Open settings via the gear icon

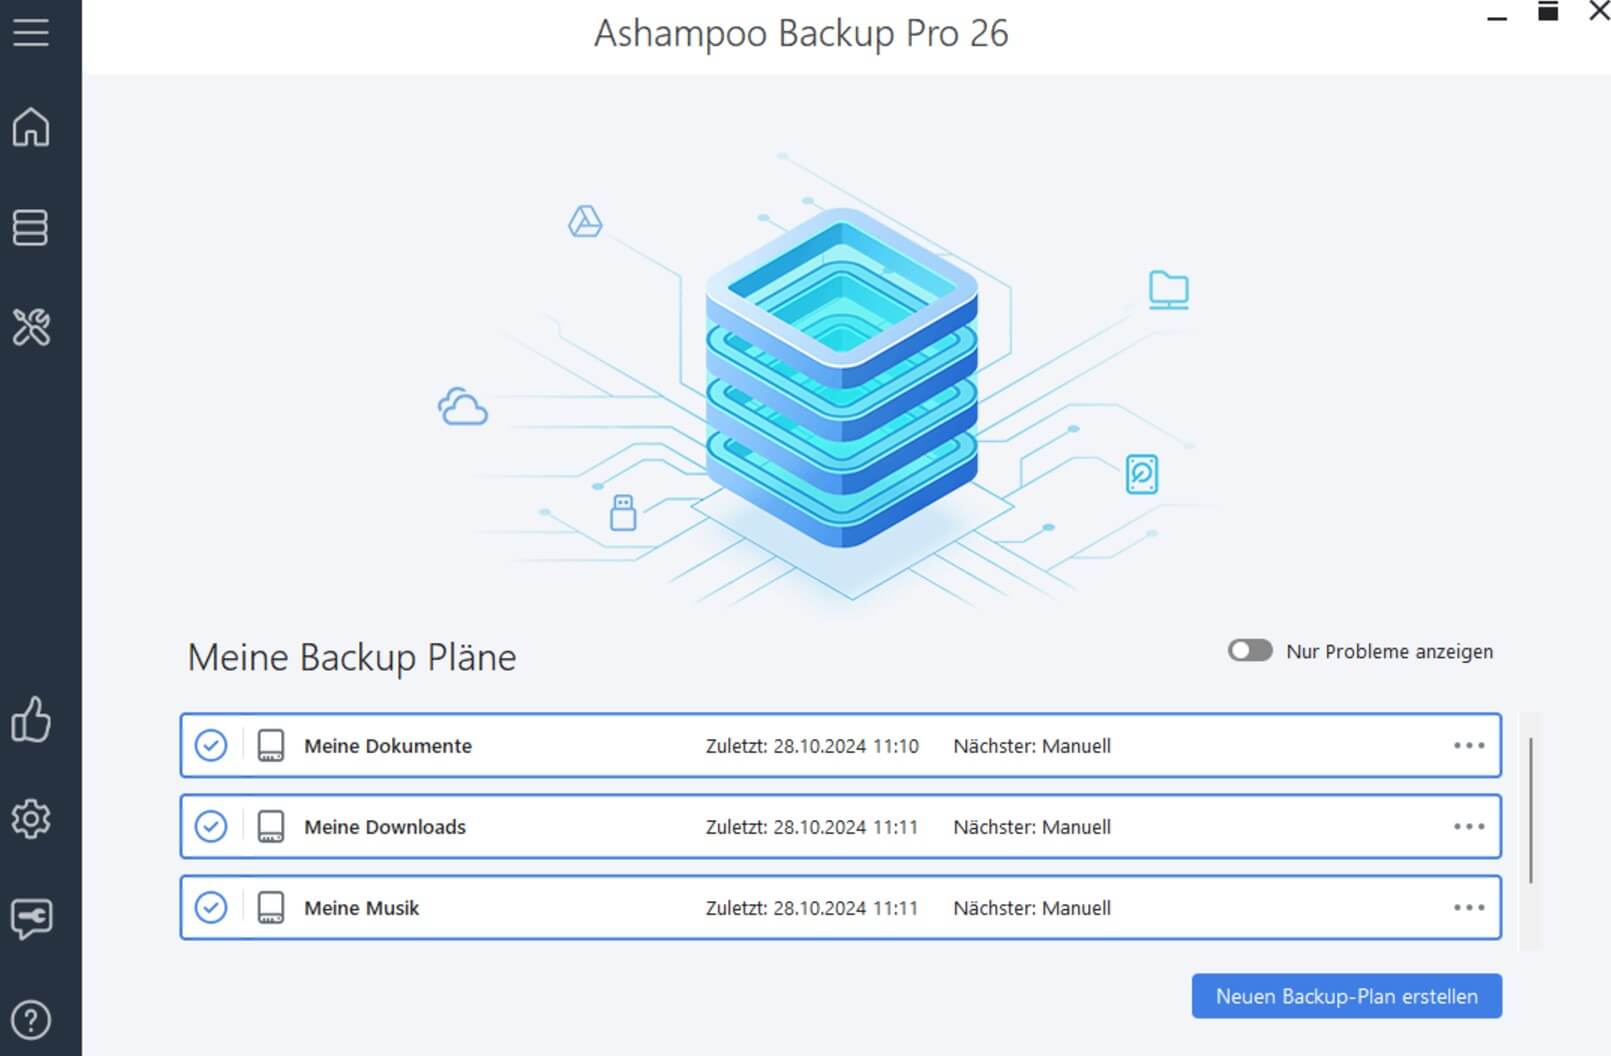point(30,819)
